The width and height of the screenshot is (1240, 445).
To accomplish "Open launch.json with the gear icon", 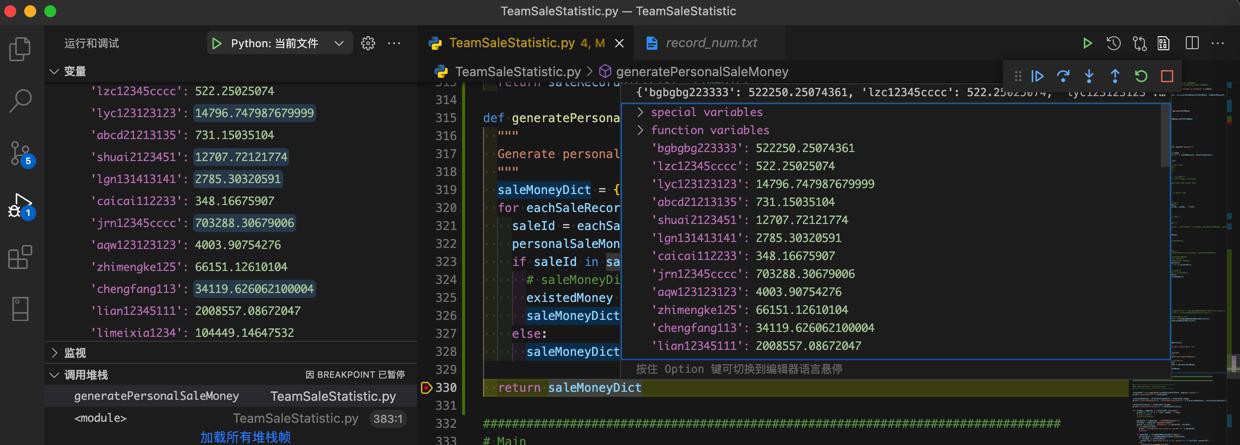I will pos(368,43).
